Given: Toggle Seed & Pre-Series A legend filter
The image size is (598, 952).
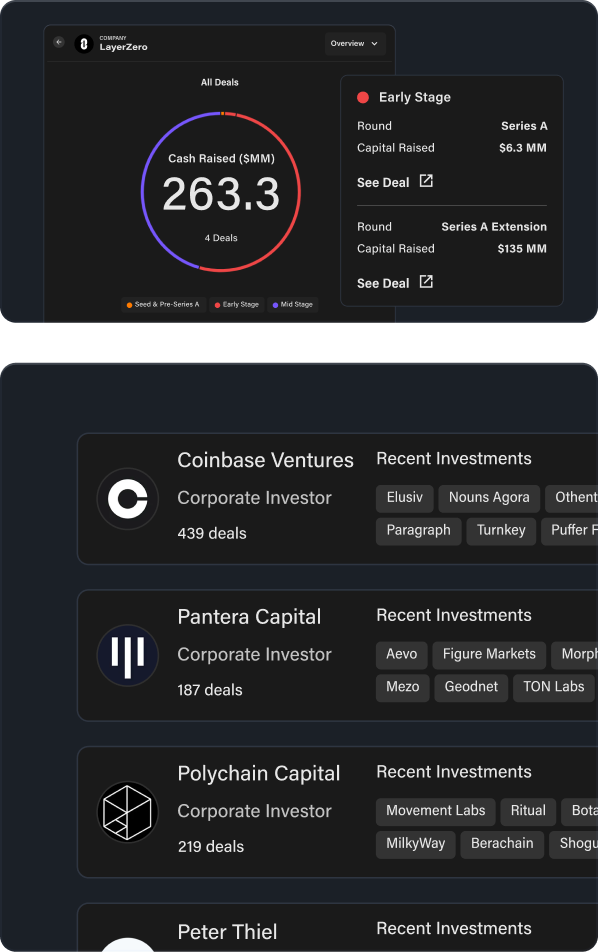Looking at the screenshot, I should pyautogui.click(x=164, y=305).
